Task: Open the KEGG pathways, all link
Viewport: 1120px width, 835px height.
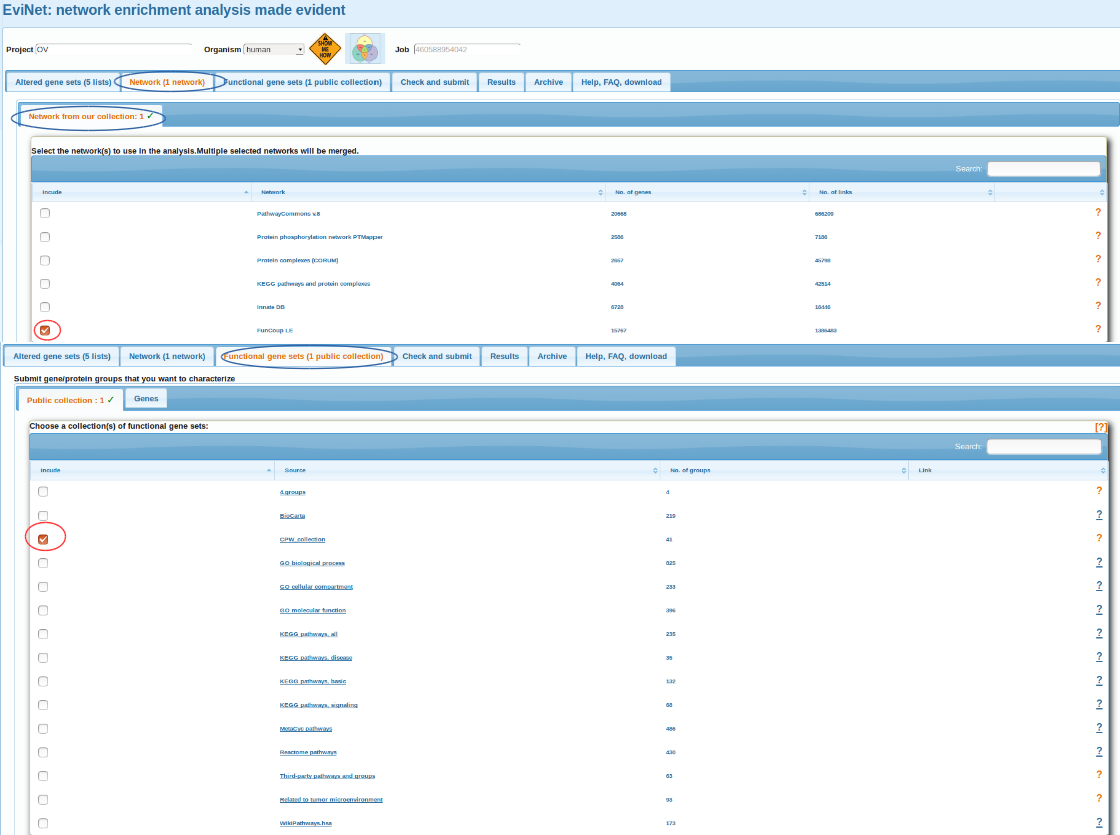Action: pos(309,634)
